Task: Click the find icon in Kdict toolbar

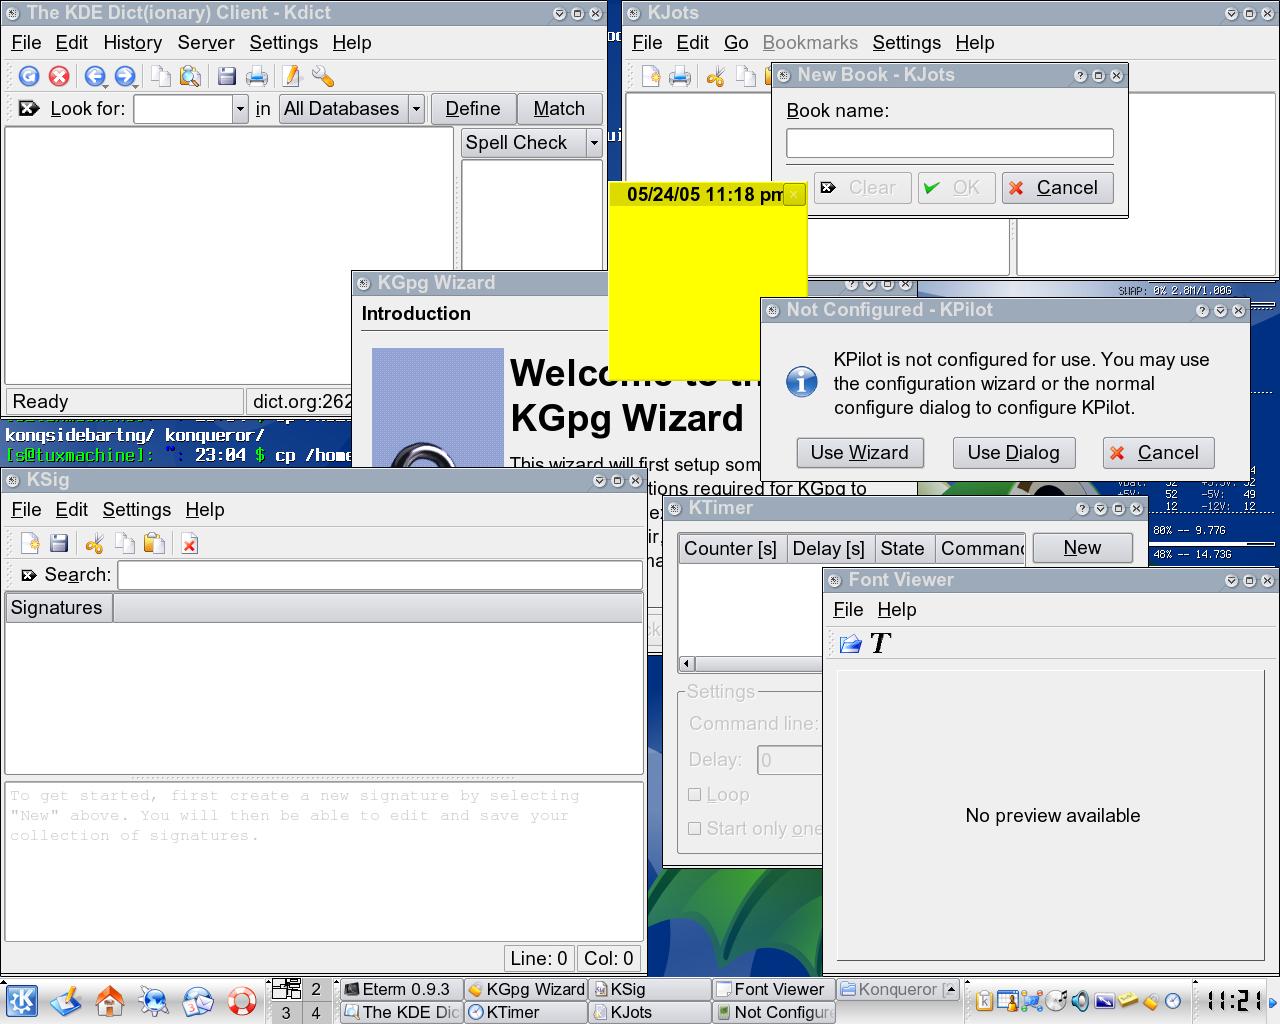Action: pyautogui.click(x=190, y=76)
